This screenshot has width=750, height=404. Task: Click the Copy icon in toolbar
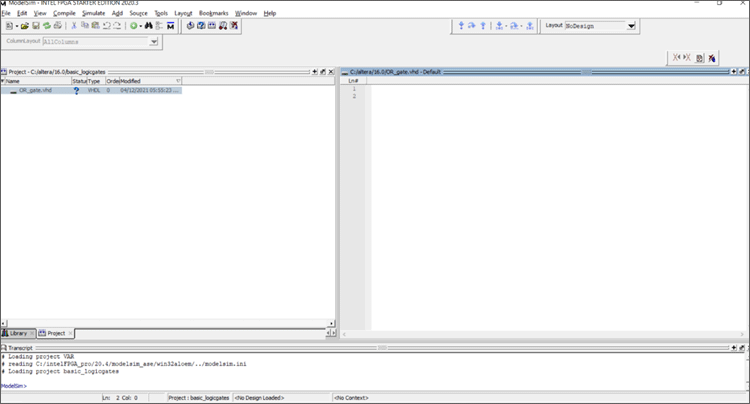[x=85, y=26]
